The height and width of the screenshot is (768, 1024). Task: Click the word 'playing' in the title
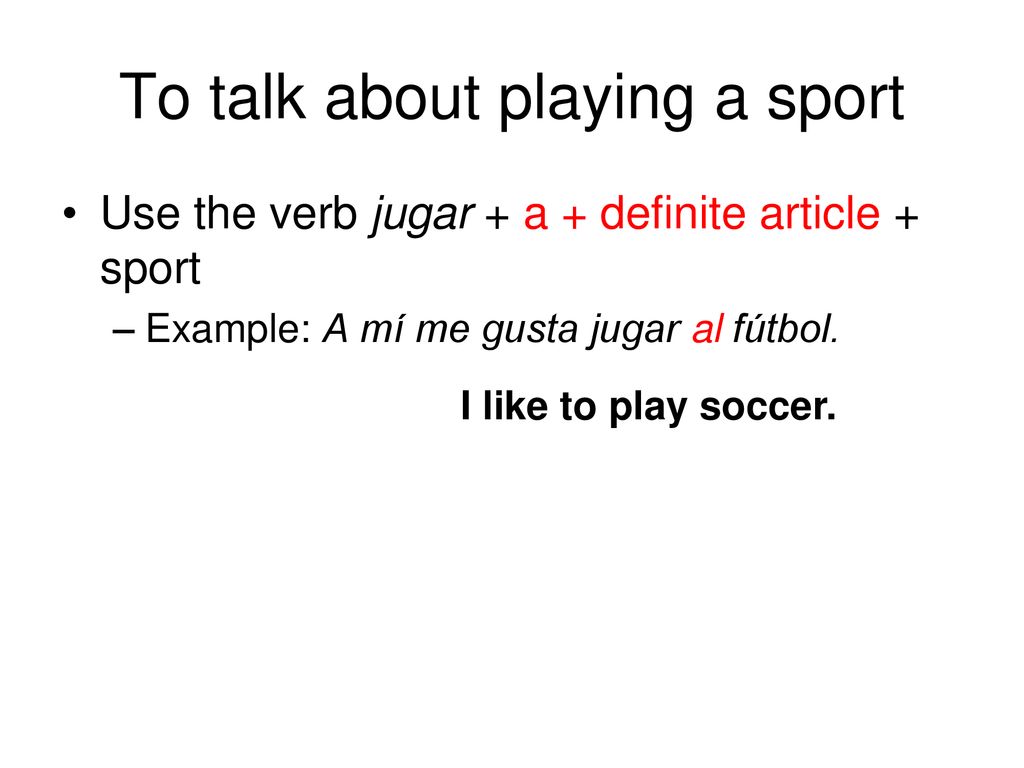(x=596, y=100)
